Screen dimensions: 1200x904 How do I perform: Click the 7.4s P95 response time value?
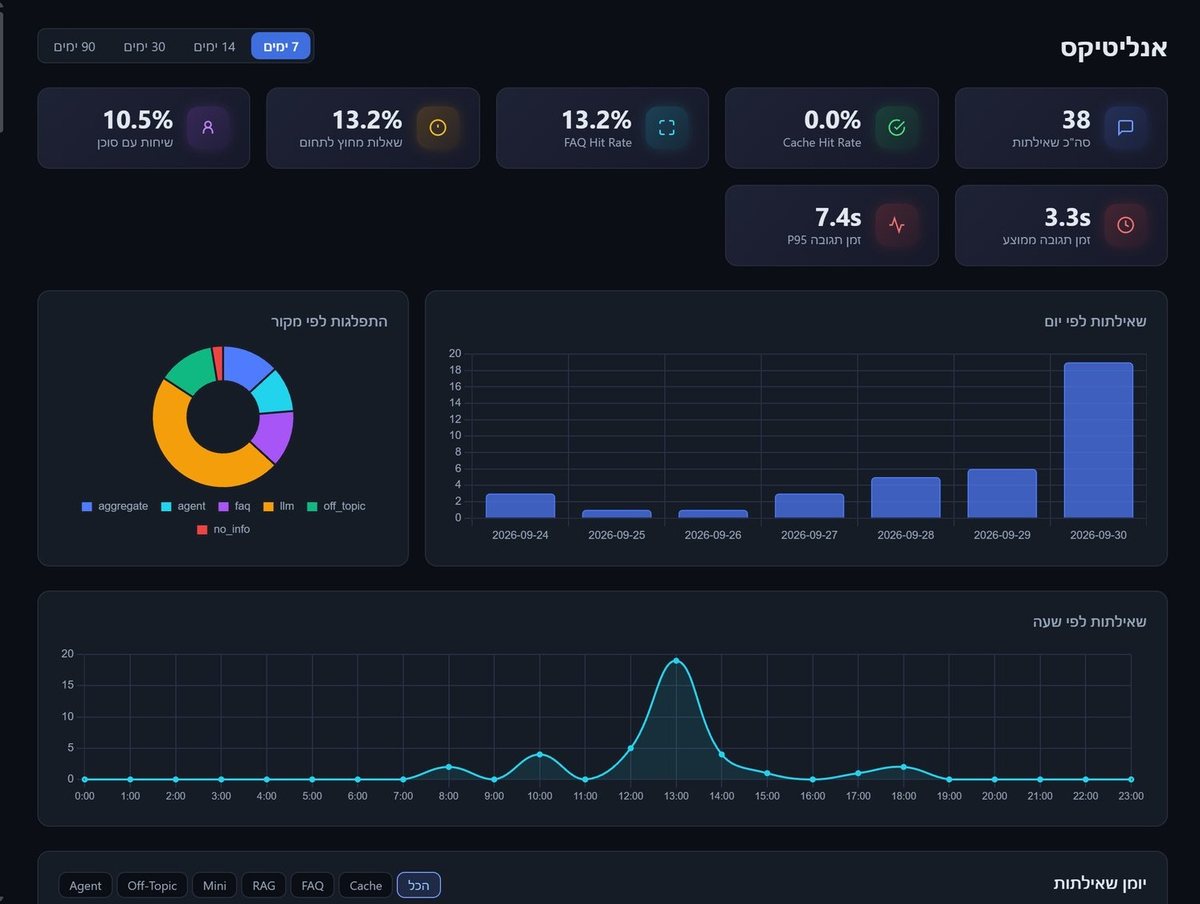[838, 217]
